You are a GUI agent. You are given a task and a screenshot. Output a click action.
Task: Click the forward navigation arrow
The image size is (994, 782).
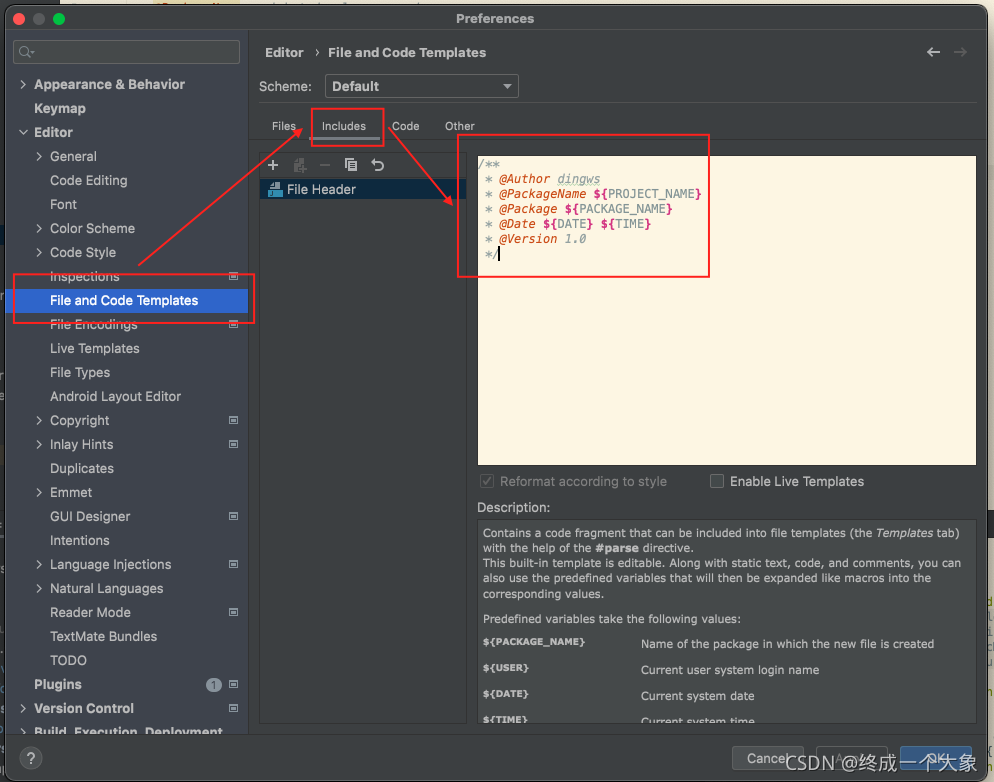click(960, 53)
